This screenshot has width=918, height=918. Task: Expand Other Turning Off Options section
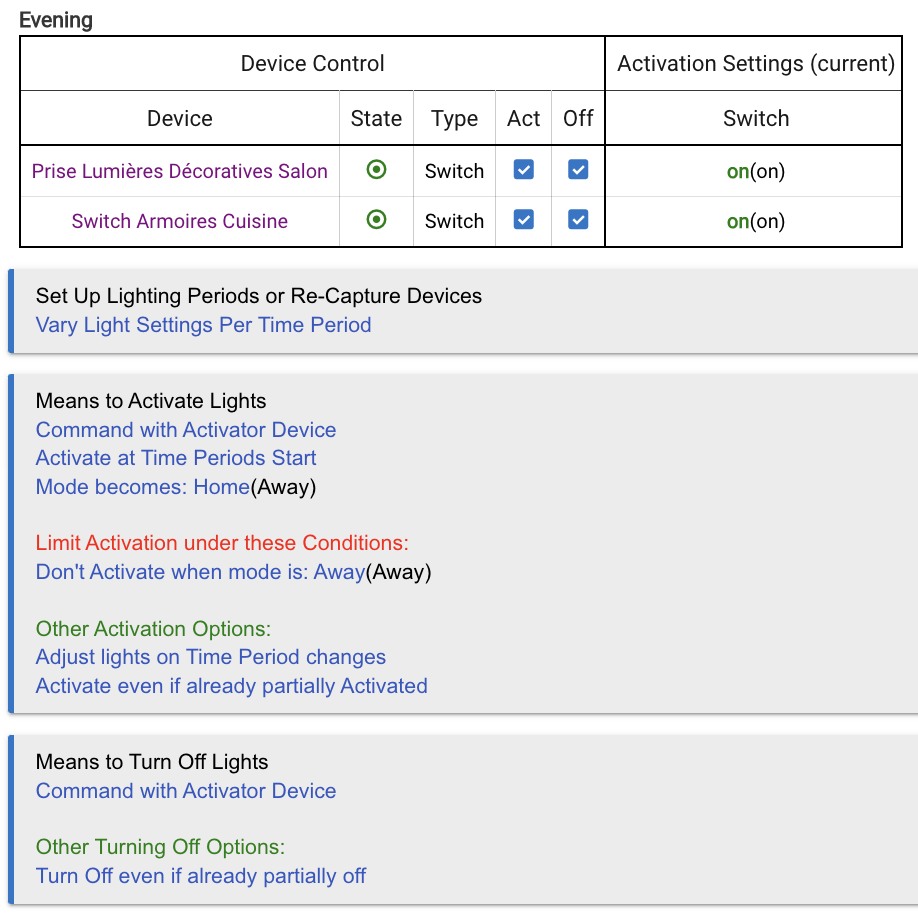(160, 847)
